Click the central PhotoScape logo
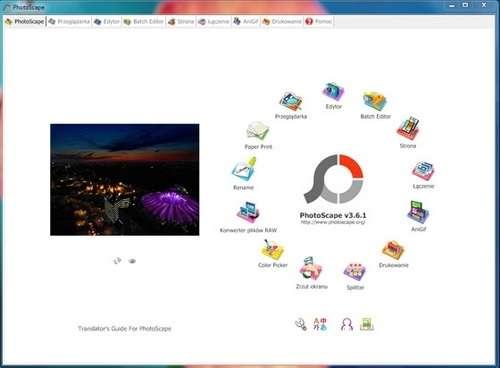 [x=333, y=179]
